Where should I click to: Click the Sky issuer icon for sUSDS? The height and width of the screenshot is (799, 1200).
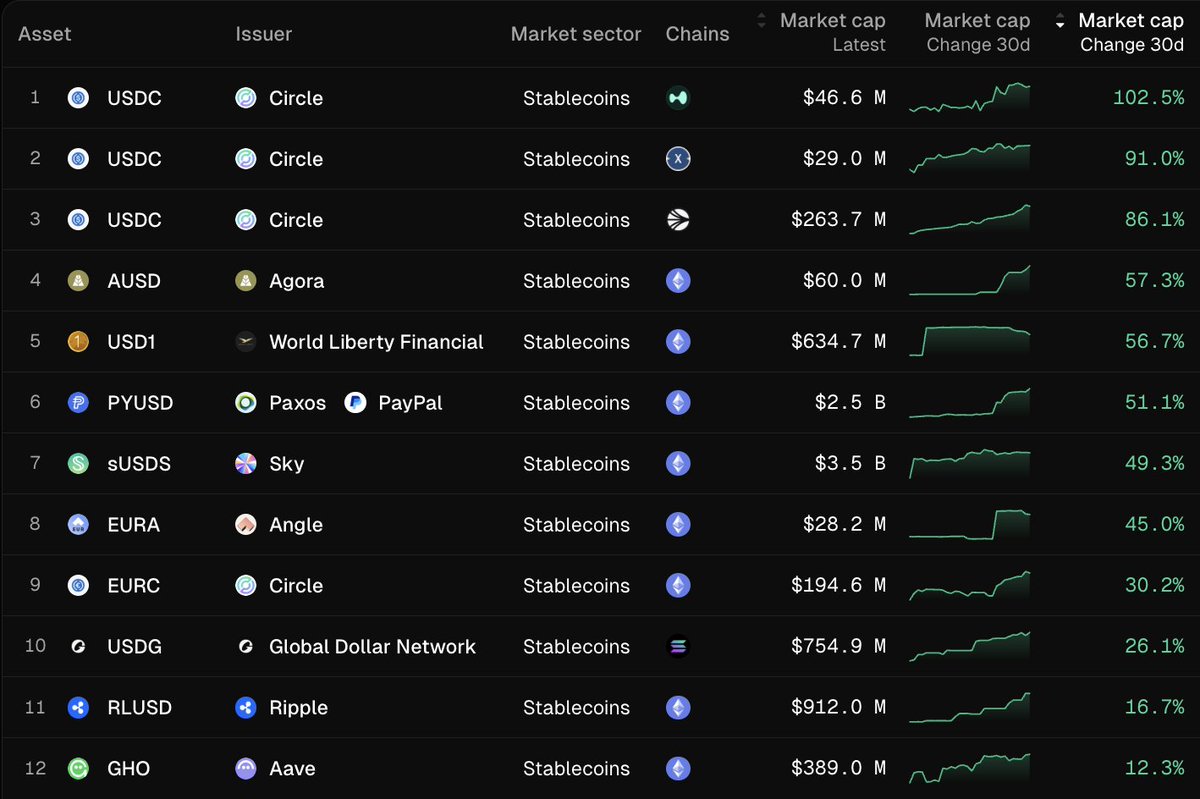(x=246, y=463)
